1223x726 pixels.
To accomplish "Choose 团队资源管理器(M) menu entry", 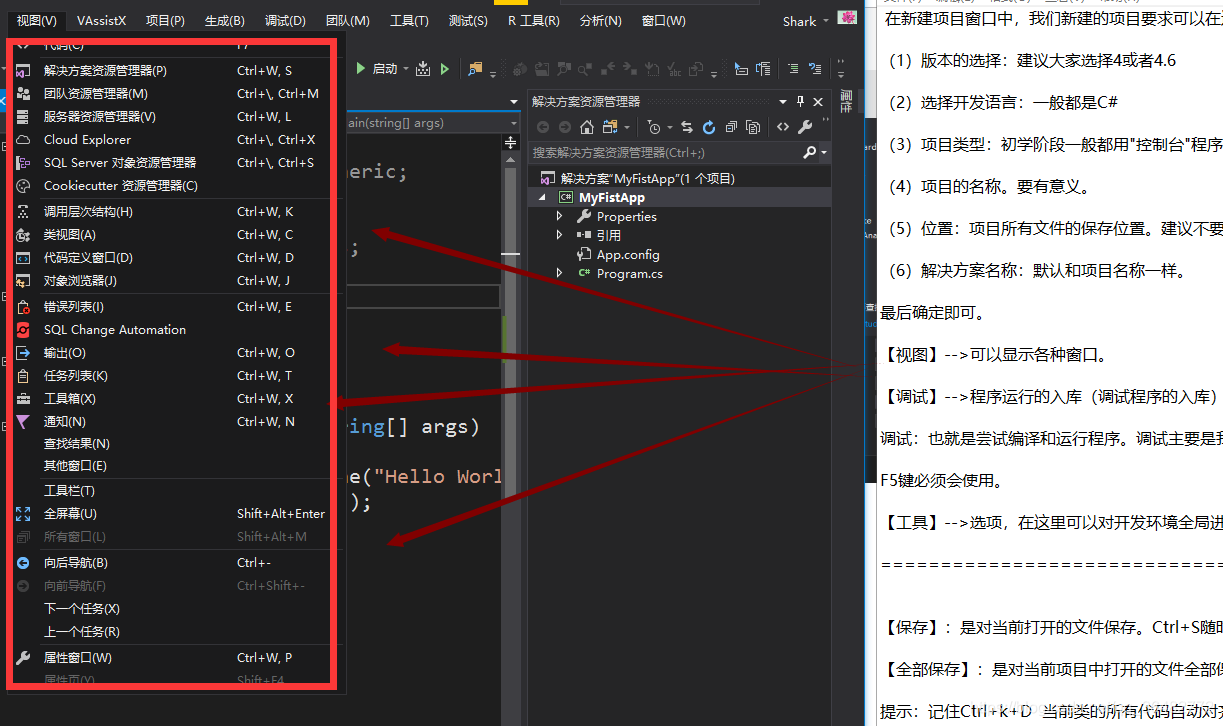I will tap(177, 94).
